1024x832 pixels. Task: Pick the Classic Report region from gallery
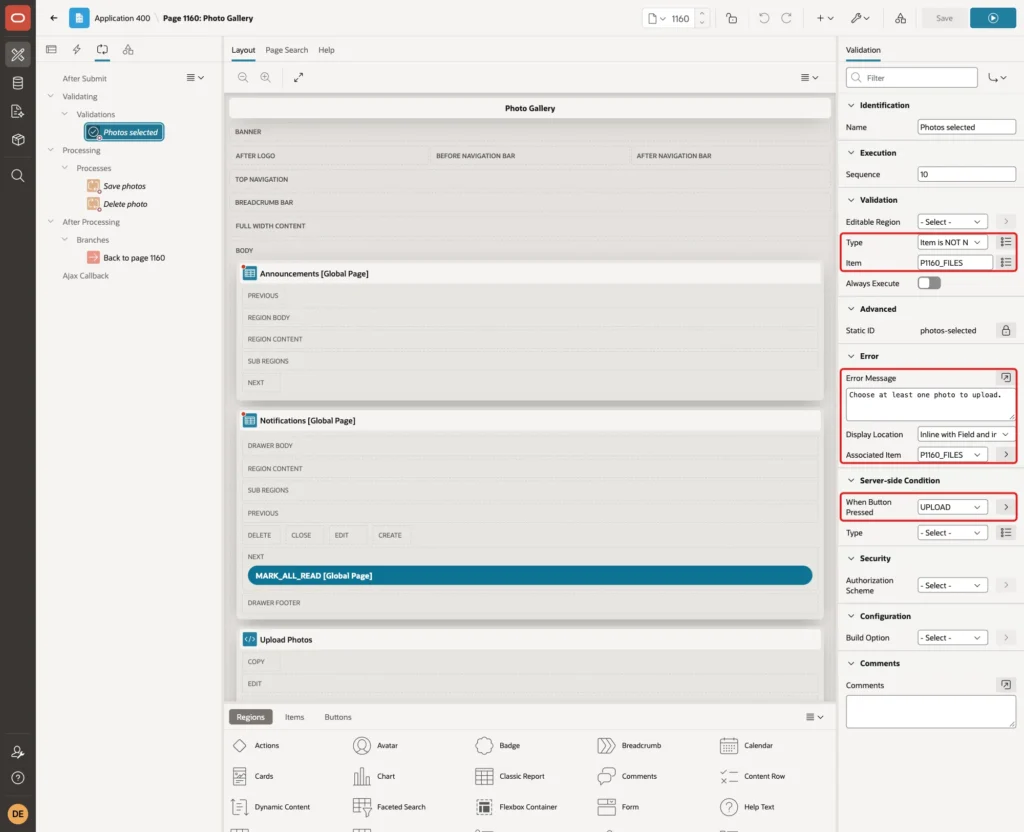[x=510, y=776]
